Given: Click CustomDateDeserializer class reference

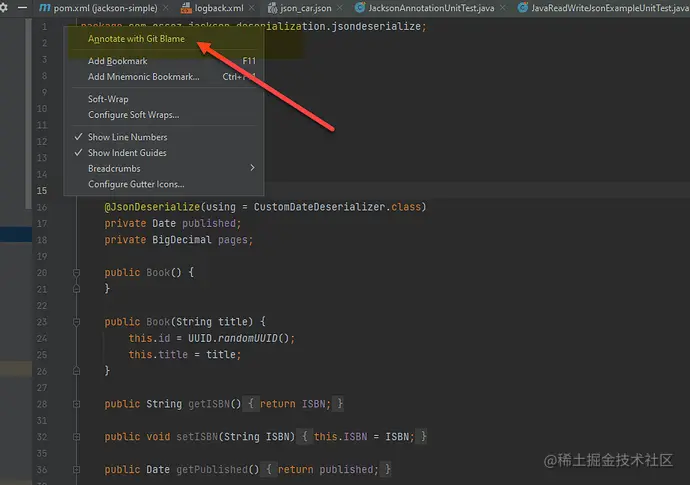Looking at the screenshot, I should [x=319, y=207].
